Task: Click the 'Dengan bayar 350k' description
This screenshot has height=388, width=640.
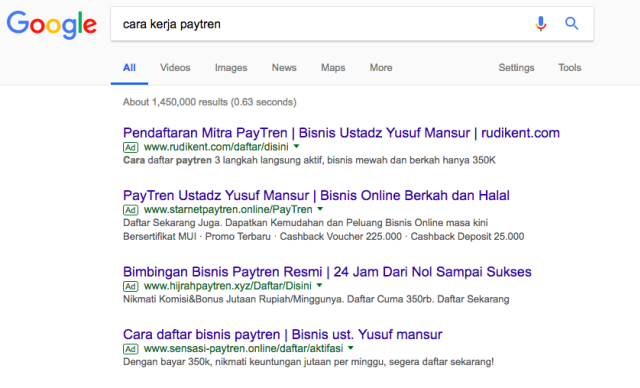Action: pyautogui.click(x=308, y=362)
